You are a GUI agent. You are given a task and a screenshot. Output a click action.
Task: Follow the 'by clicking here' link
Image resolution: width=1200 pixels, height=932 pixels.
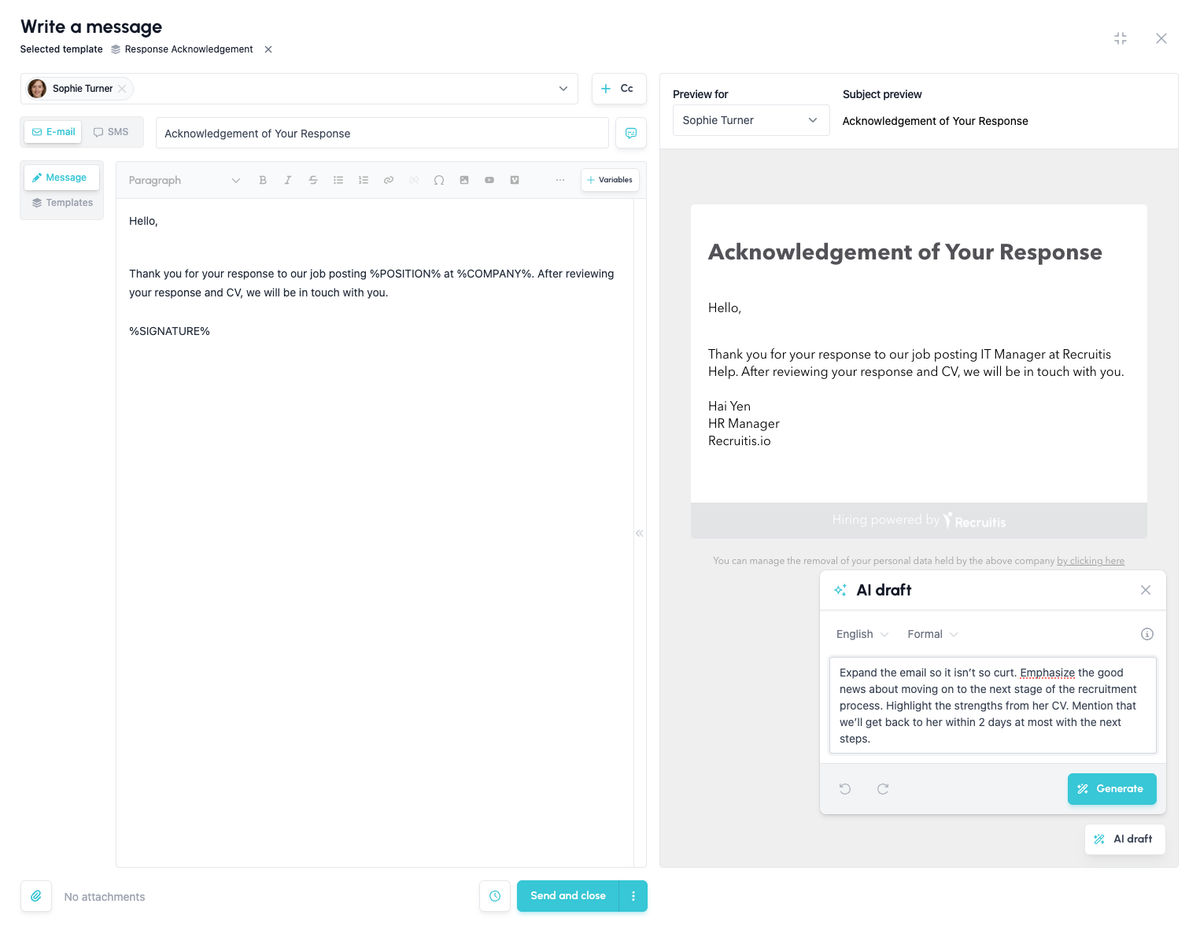[x=1091, y=561]
